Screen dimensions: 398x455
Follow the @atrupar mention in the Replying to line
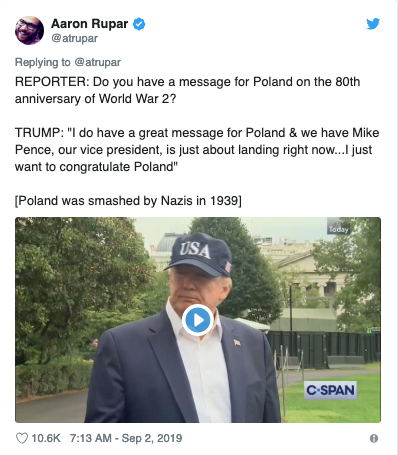pos(97,62)
